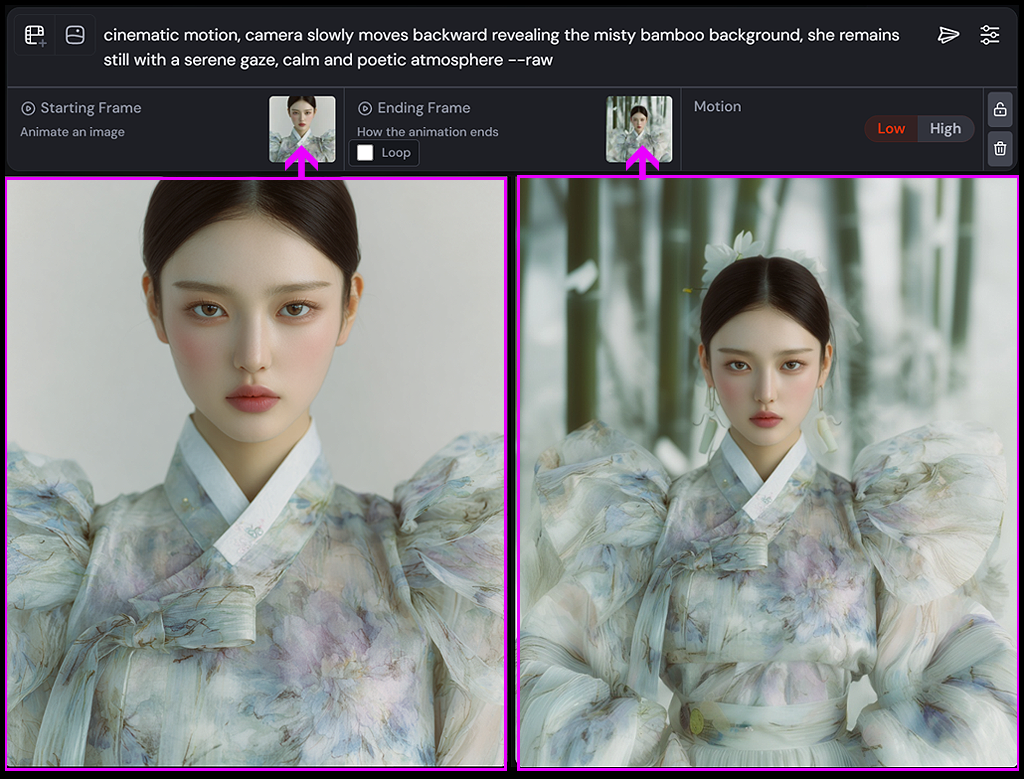The width and height of the screenshot is (1024, 779).
Task: Click the 'Animate an image' text
Action: 72,132
